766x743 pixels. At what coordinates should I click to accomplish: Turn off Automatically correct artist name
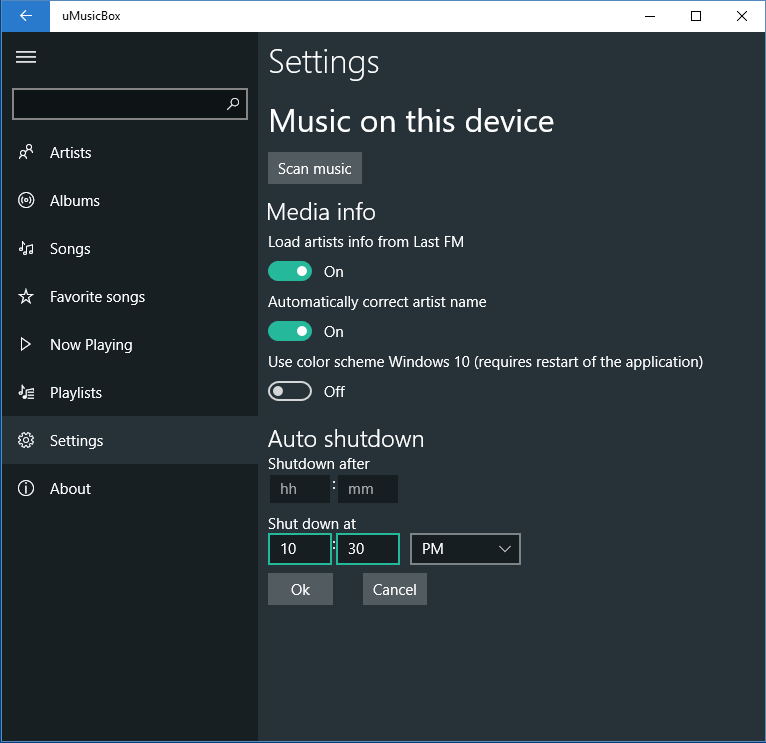290,331
